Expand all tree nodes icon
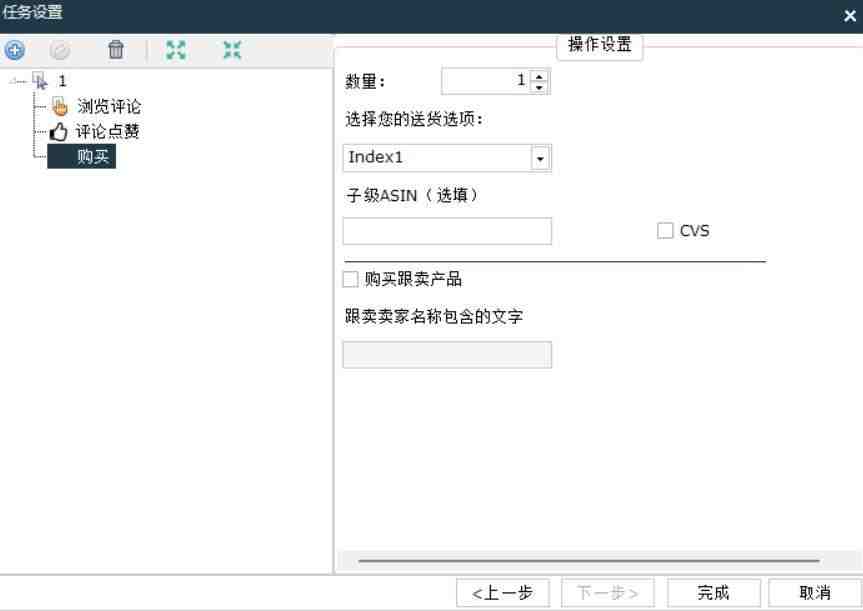Screen dimensions: 863x611 click(x=176, y=50)
